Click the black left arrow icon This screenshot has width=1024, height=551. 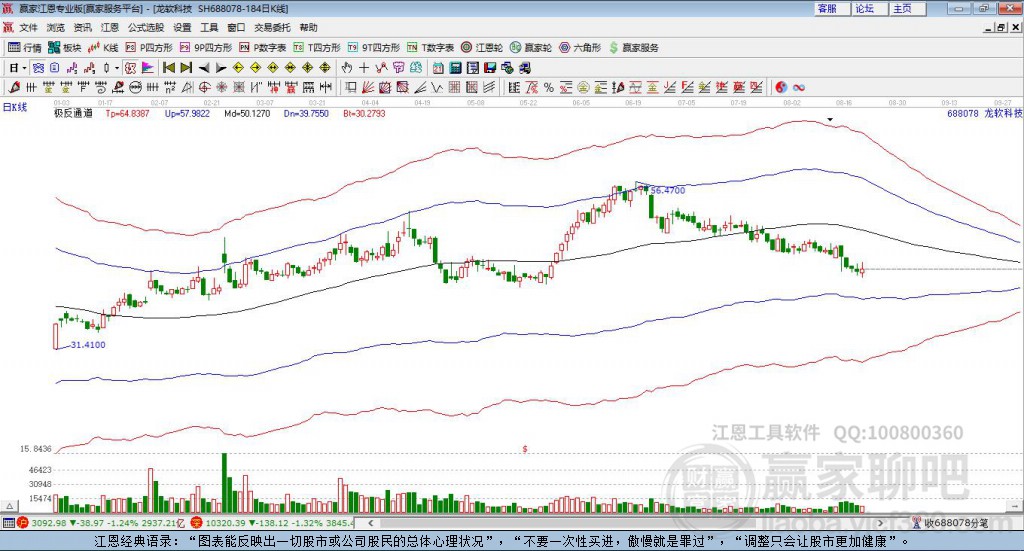point(204,68)
